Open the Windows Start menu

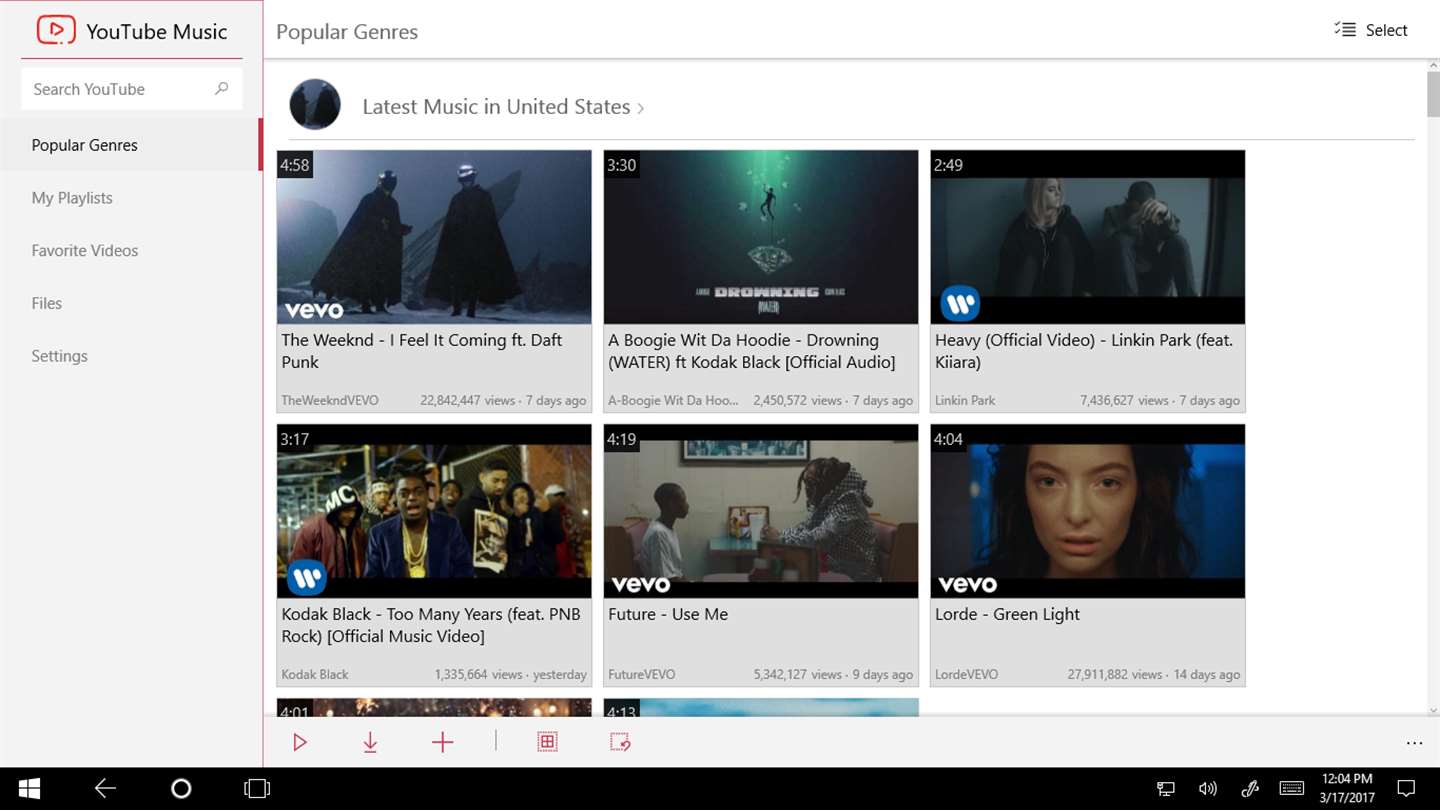(x=29, y=789)
